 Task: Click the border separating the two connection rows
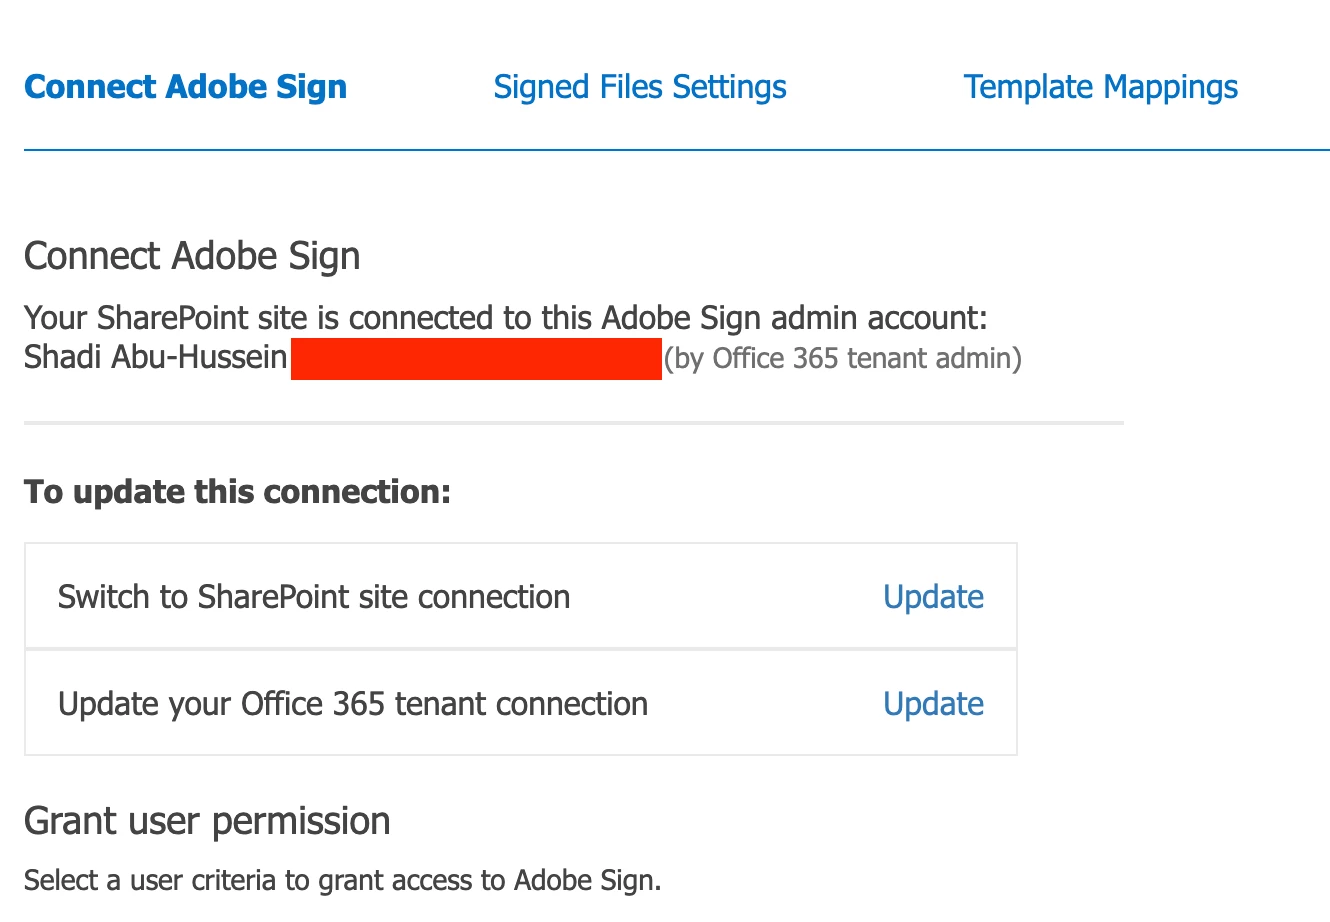tap(520, 649)
